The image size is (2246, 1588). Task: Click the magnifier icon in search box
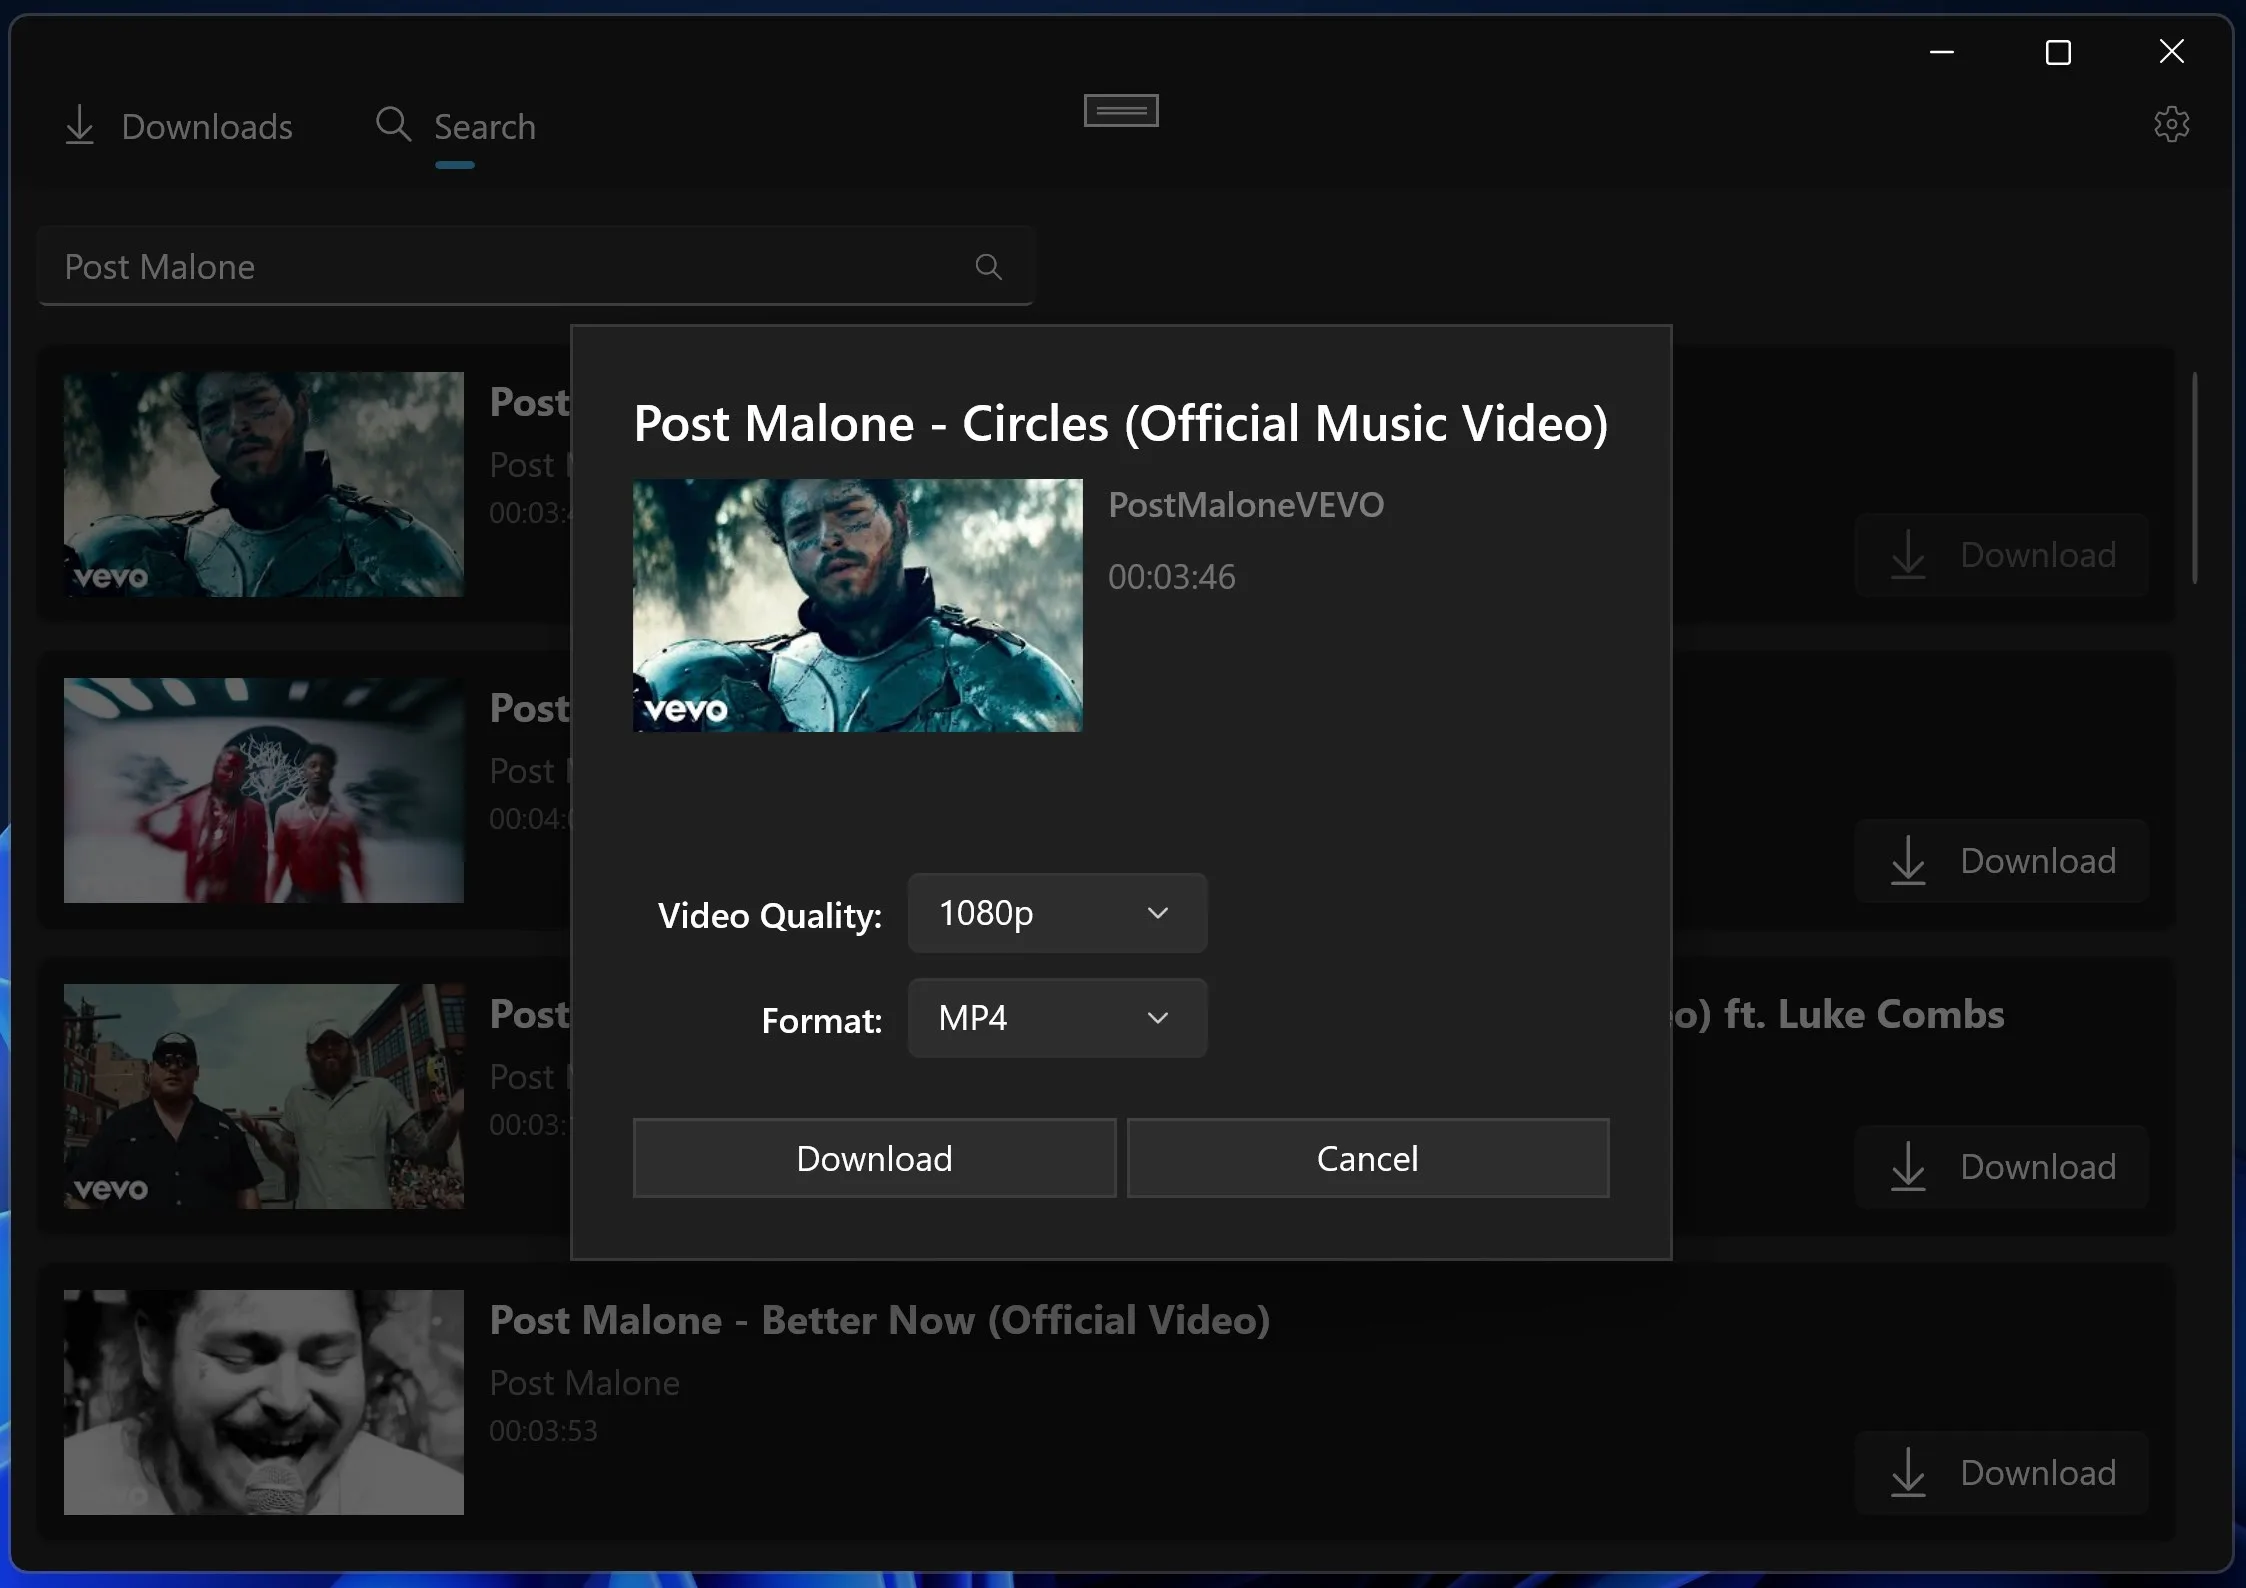point(988,266)
